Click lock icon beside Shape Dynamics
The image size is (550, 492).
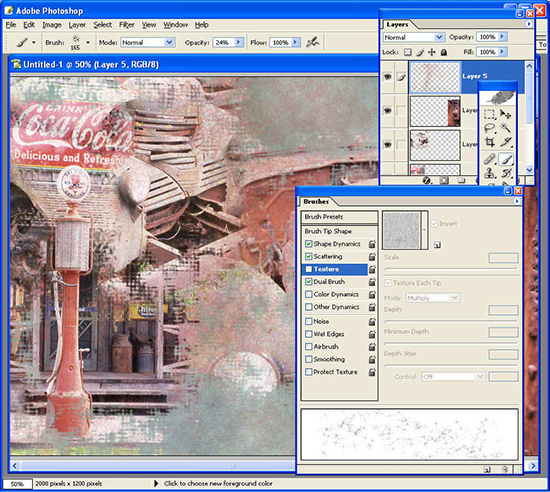coord(372,244)
